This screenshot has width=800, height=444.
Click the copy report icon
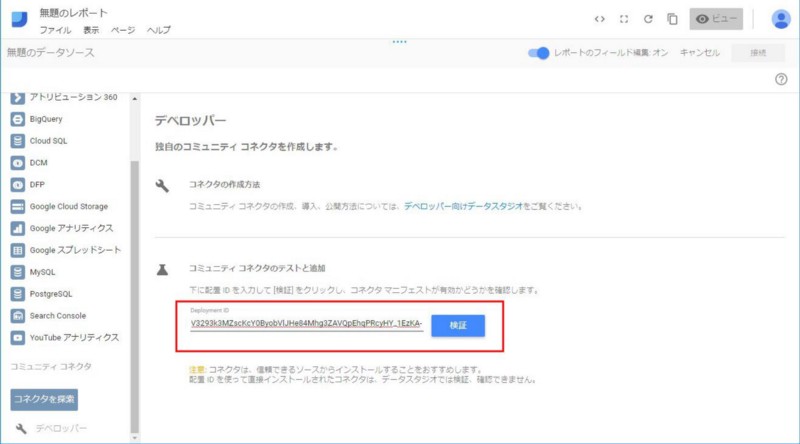(672, 19)
